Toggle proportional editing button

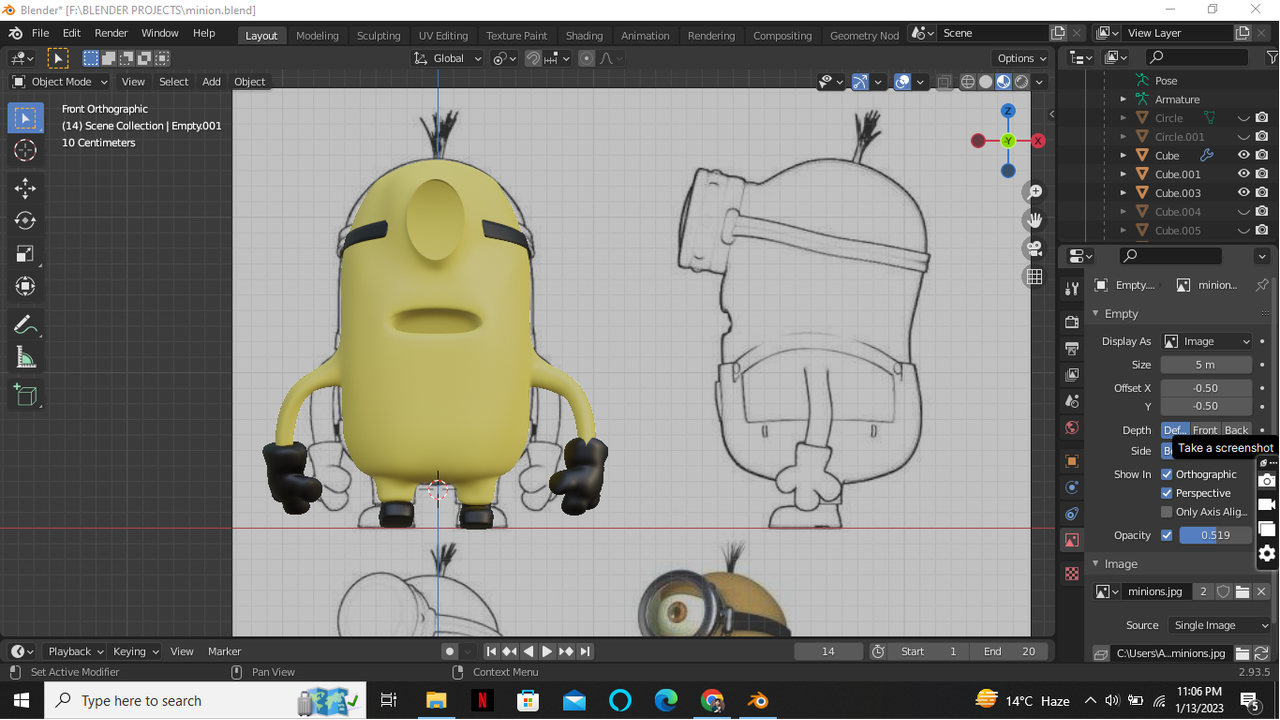click(586, 58)
